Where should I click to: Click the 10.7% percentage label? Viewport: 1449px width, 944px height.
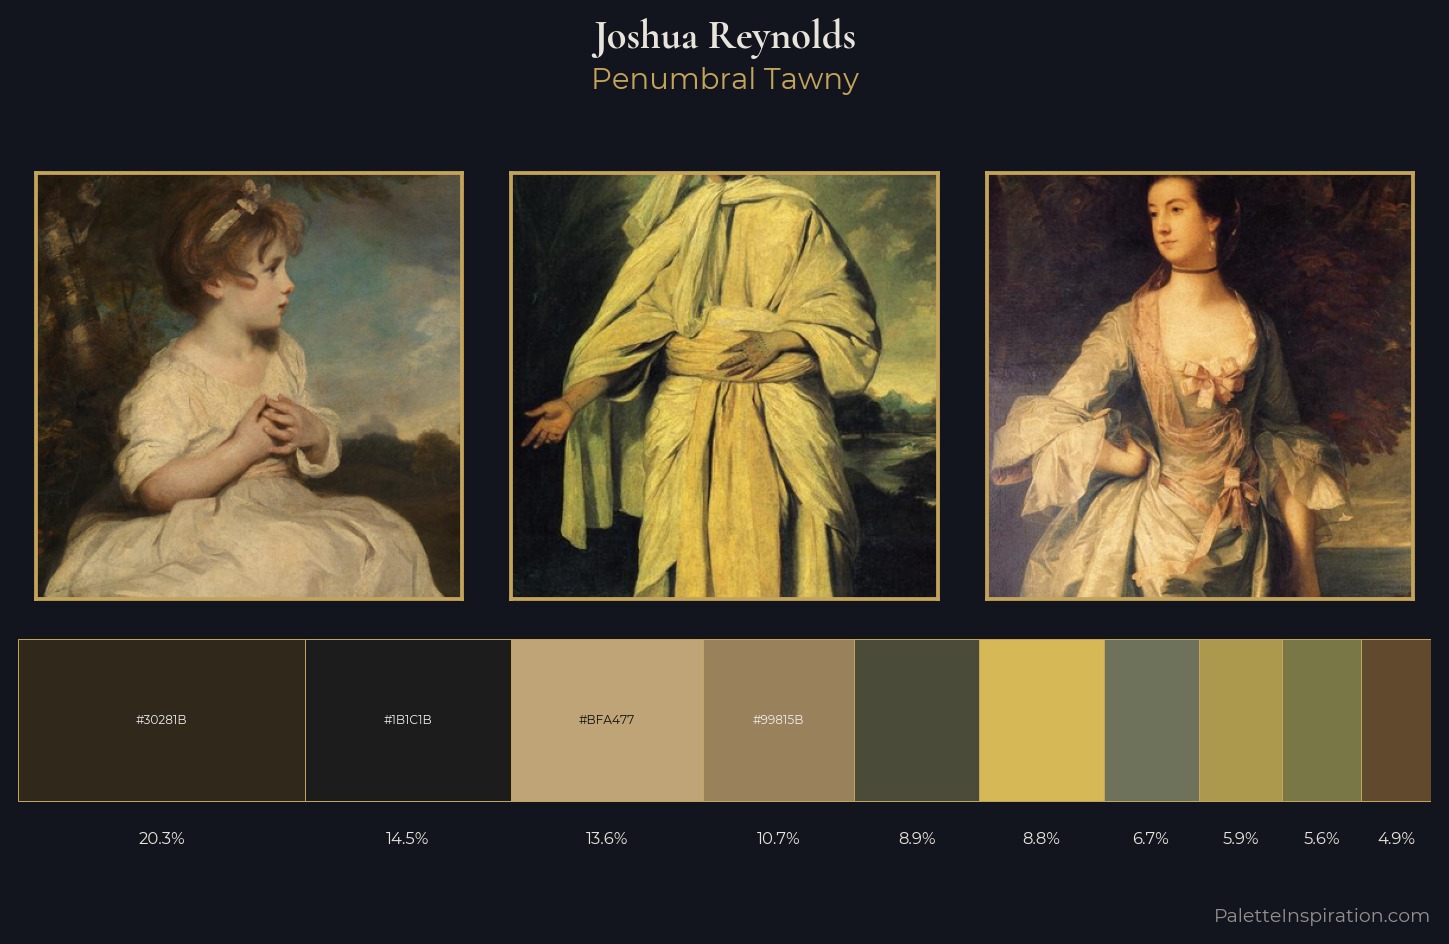click(x=778, y=838)
